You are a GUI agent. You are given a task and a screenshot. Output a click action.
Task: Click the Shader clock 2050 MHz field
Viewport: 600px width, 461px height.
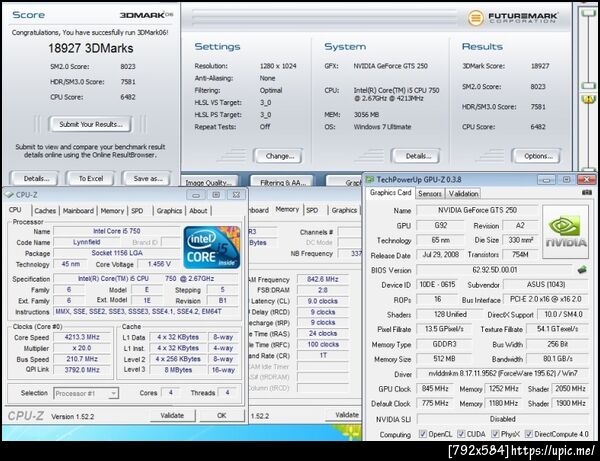coord(570,389)
